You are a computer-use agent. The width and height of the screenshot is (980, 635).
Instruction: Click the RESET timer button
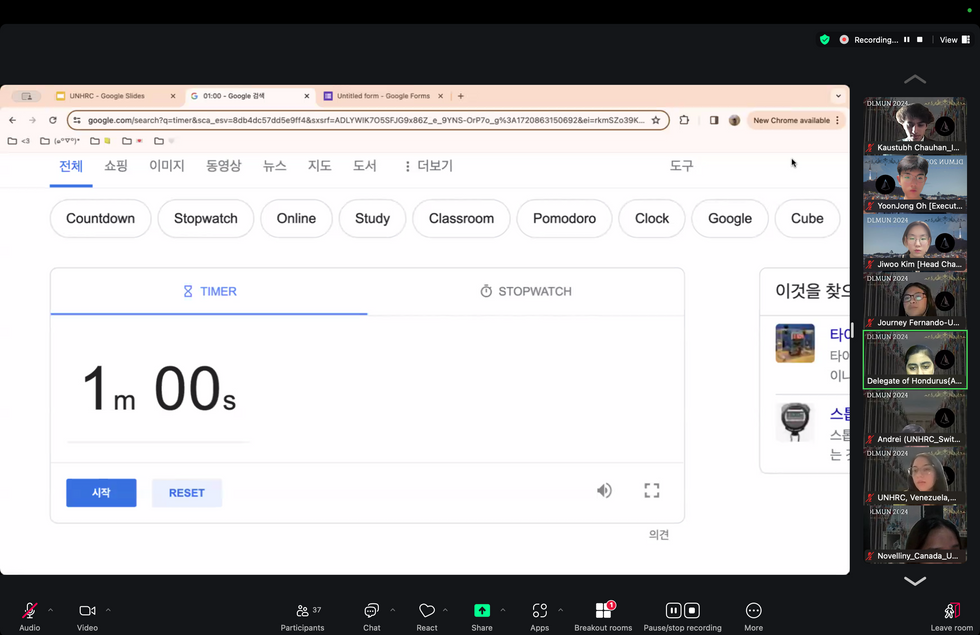coord(187,492)
